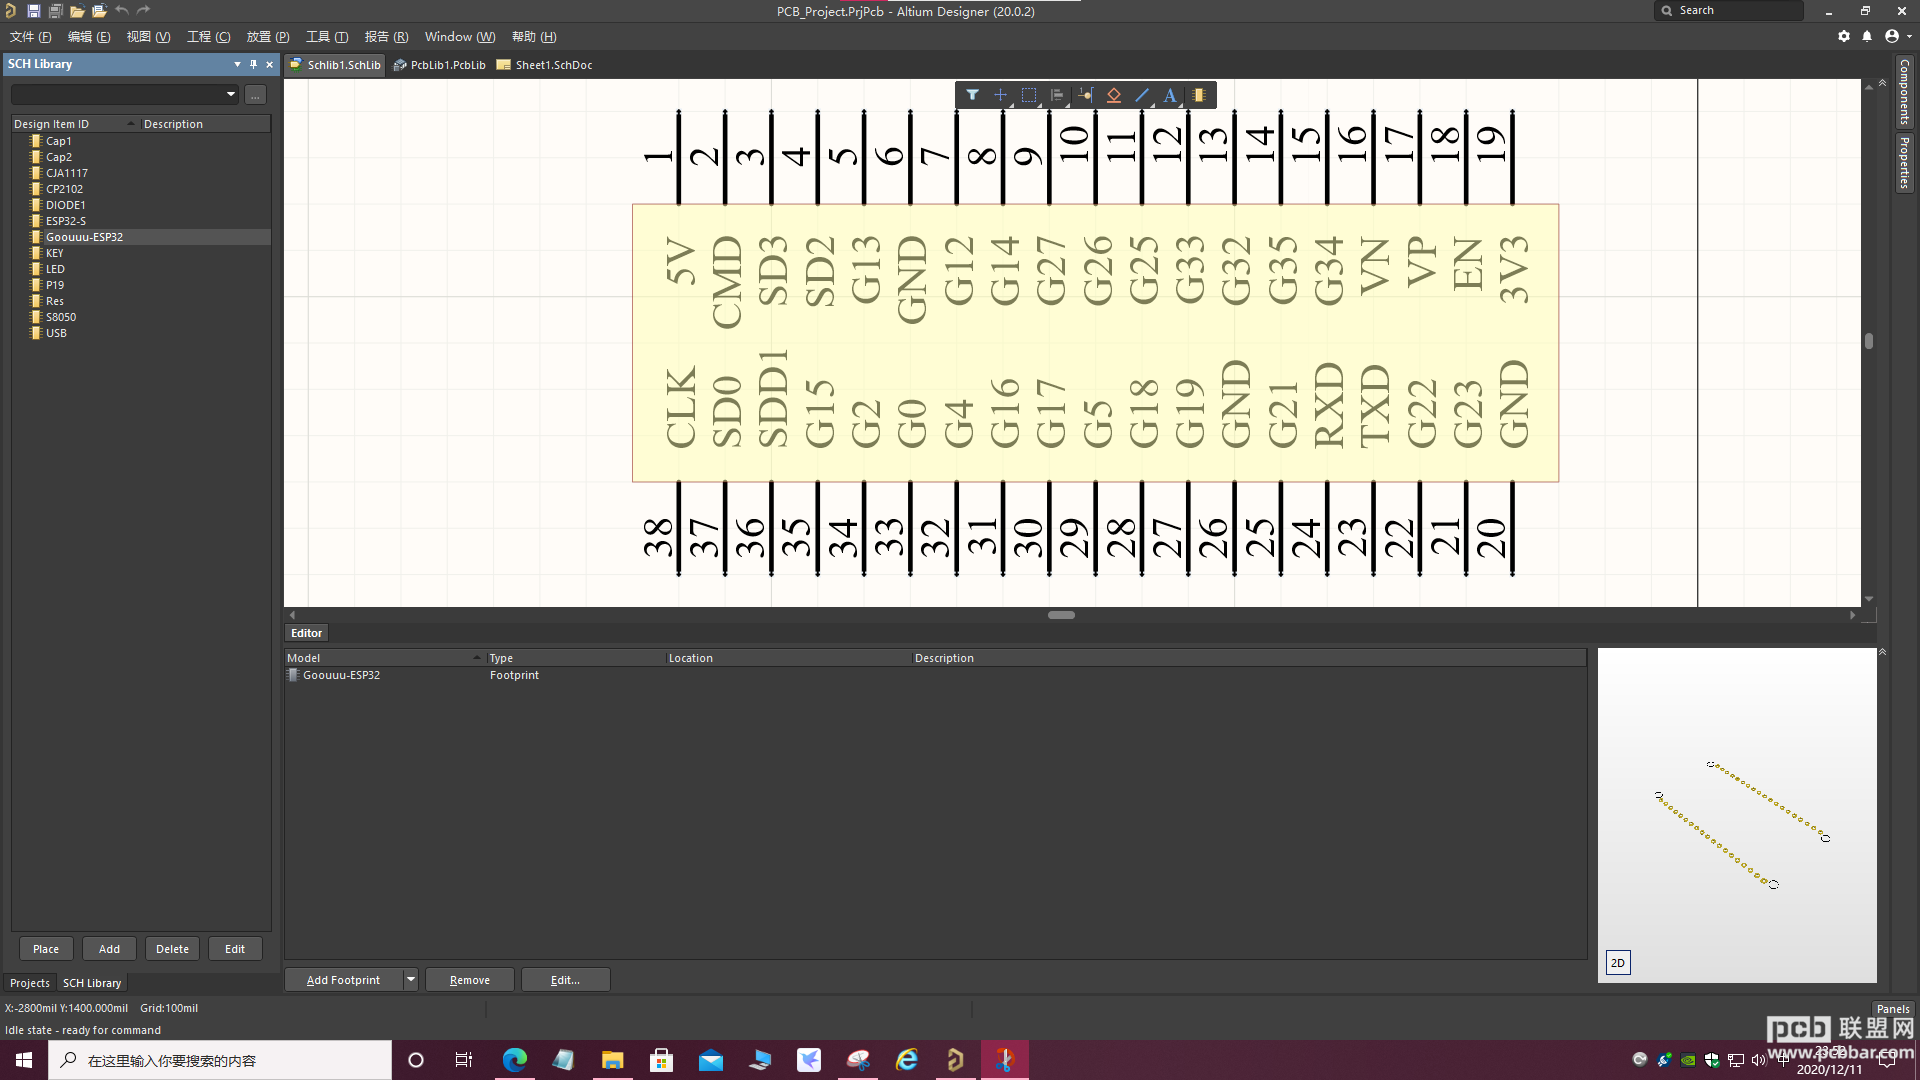Switch to PcbLib1.PcbLib tab
The height and width of the screenshot is (1080, 1920).
coord(440,65)
